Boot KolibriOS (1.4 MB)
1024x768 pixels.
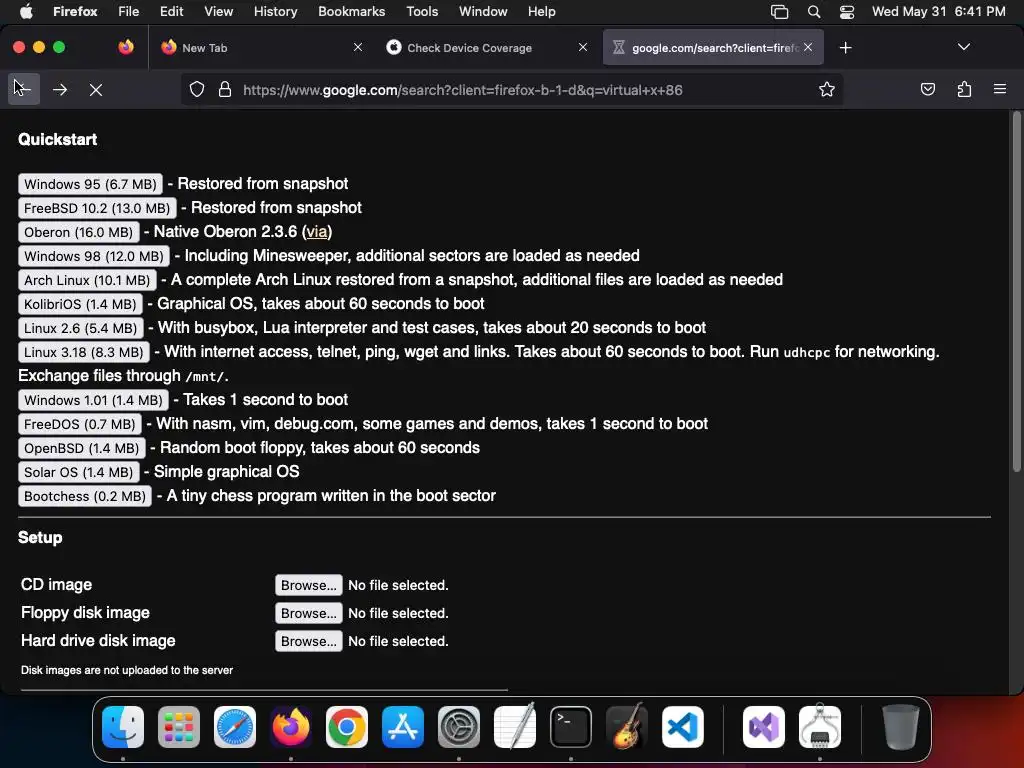[x=80, y=304]
